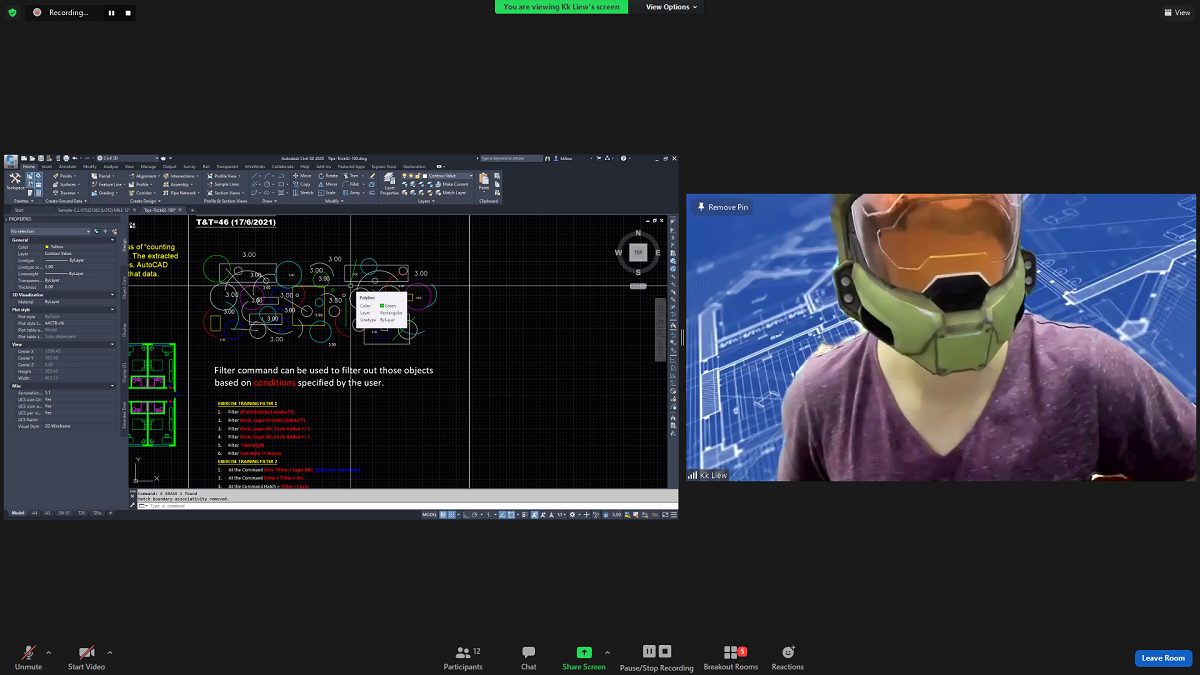The width and height of the screenshot is (1200, 675).
Task: Click Make Current in Layers panel
Action: click(452, 184)
